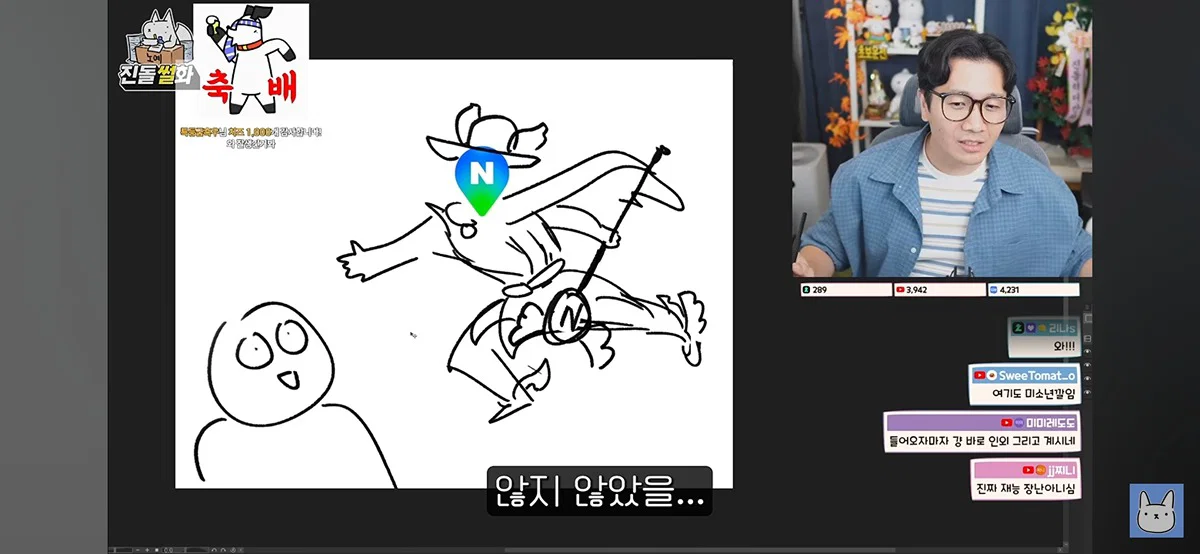Click the donation thank-you text under 축배 image
Image resolution: width=1200 pixels, height=554 pixels.
coord(250,137)
